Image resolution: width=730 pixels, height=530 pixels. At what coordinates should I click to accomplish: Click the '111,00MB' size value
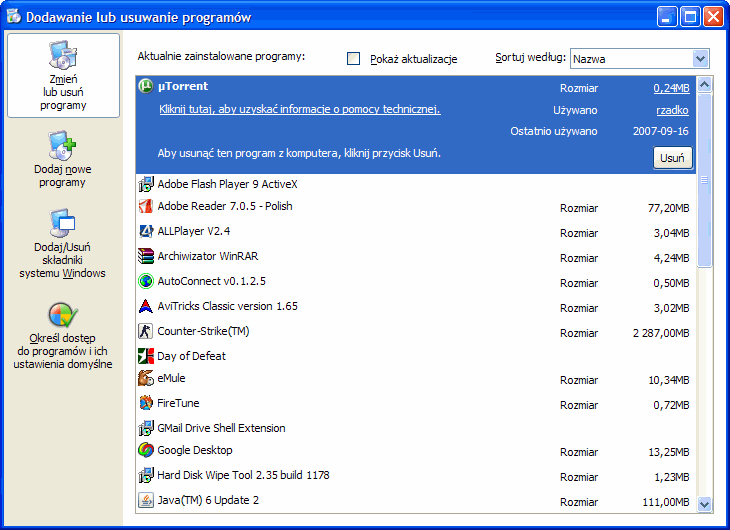[666, 502]
